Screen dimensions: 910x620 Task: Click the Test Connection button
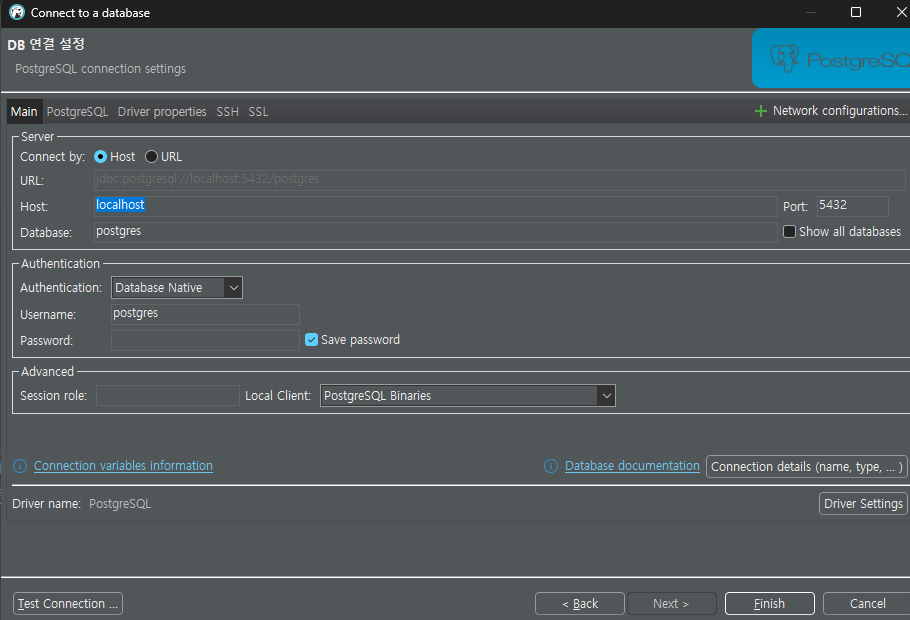(x=68, y=604)
